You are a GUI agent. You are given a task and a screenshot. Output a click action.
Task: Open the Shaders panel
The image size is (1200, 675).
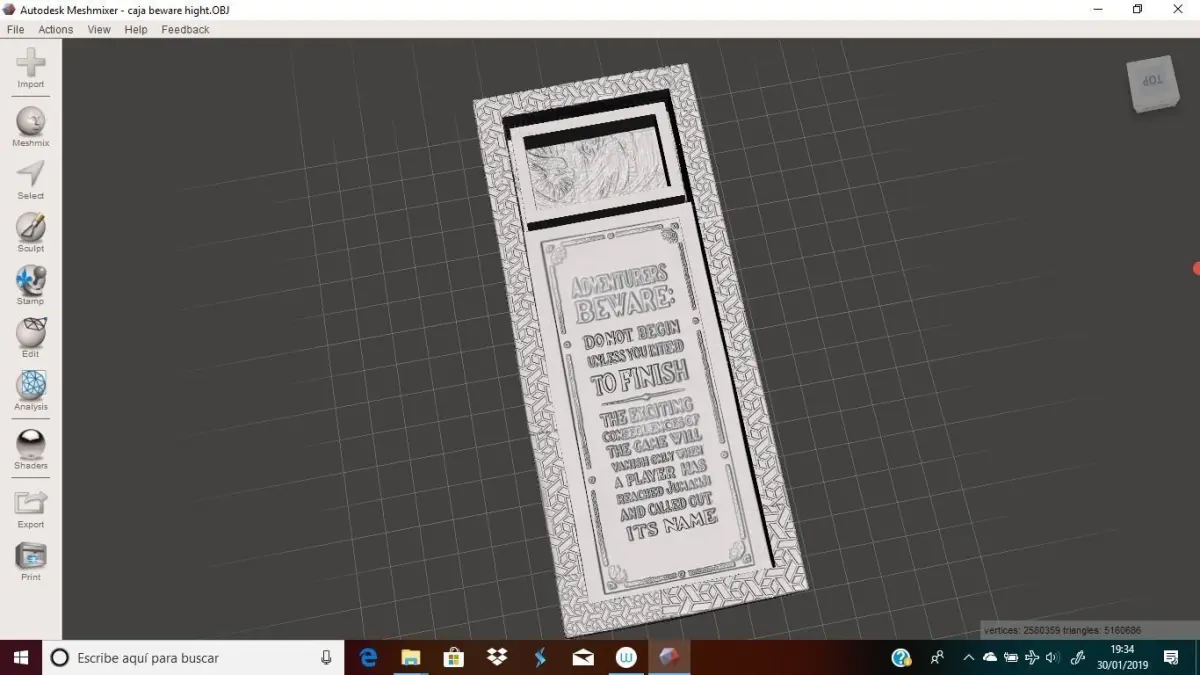click(31, 449)
